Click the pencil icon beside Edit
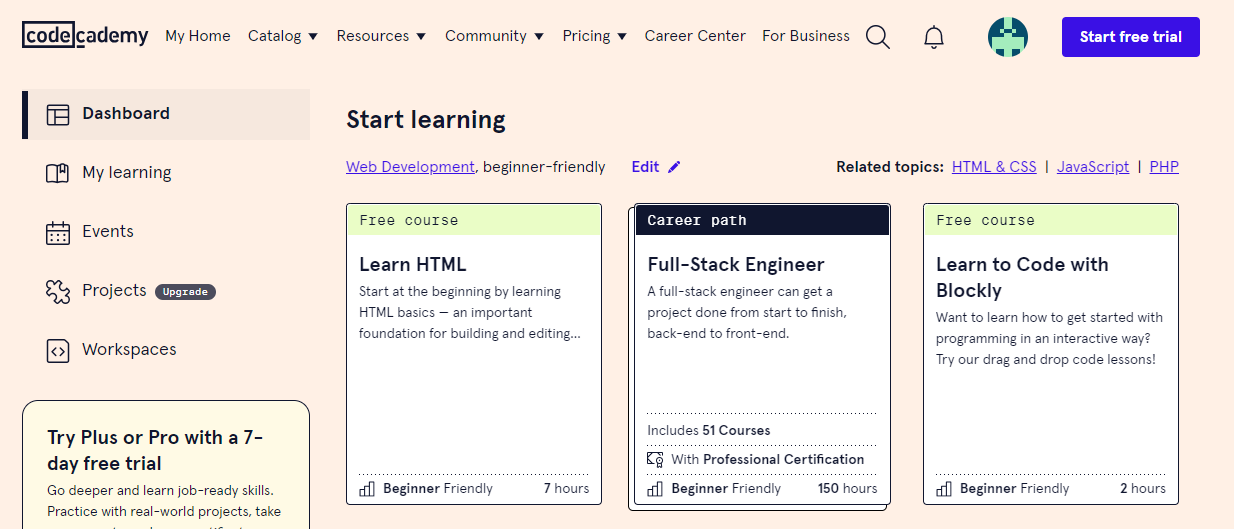The width and height of the screenshot is (1234, 529). 674,167
